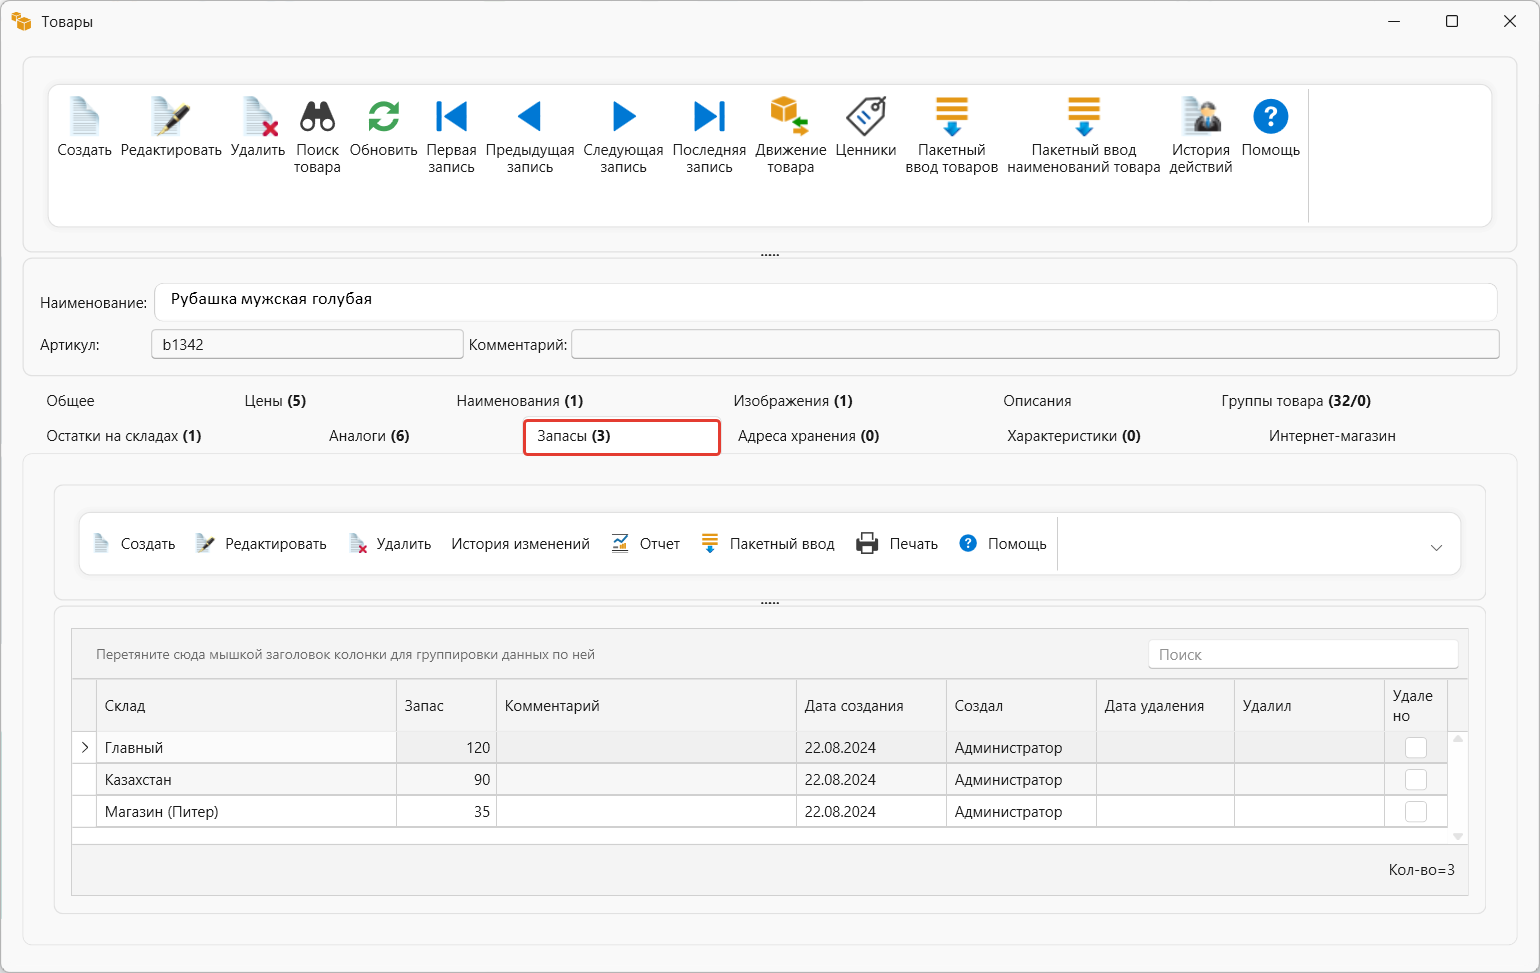The image size is (1540, 973).
Task: Switch to the Общее tab
Action: [70, 401]
